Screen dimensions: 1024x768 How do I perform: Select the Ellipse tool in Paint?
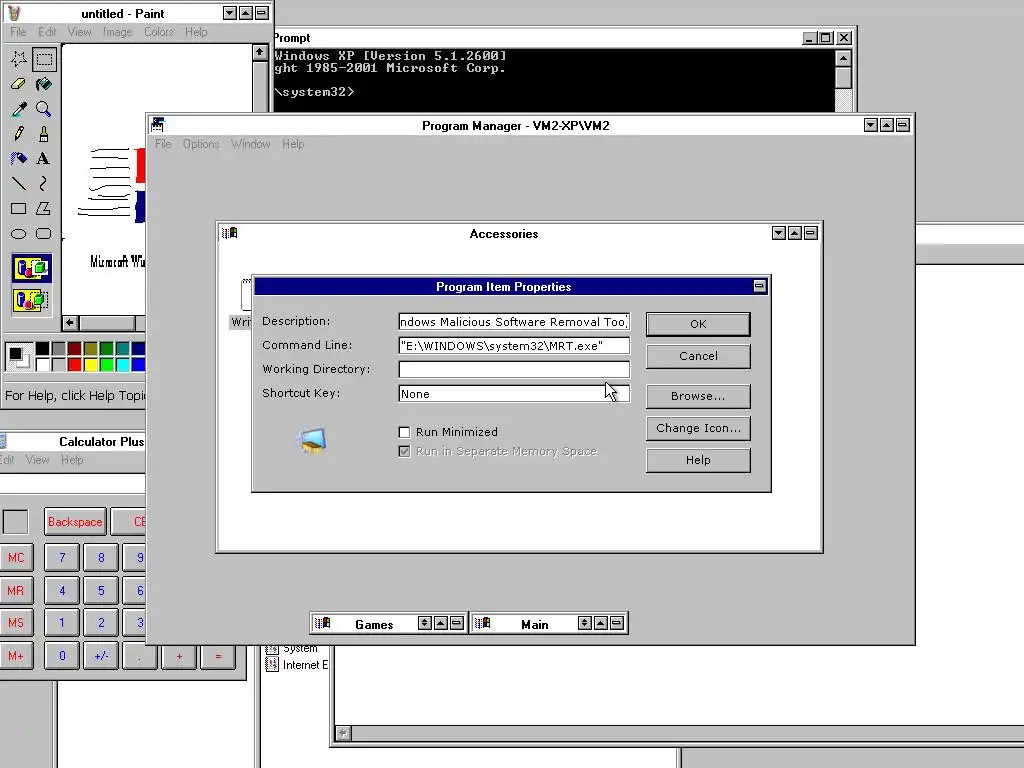point(18,233)
